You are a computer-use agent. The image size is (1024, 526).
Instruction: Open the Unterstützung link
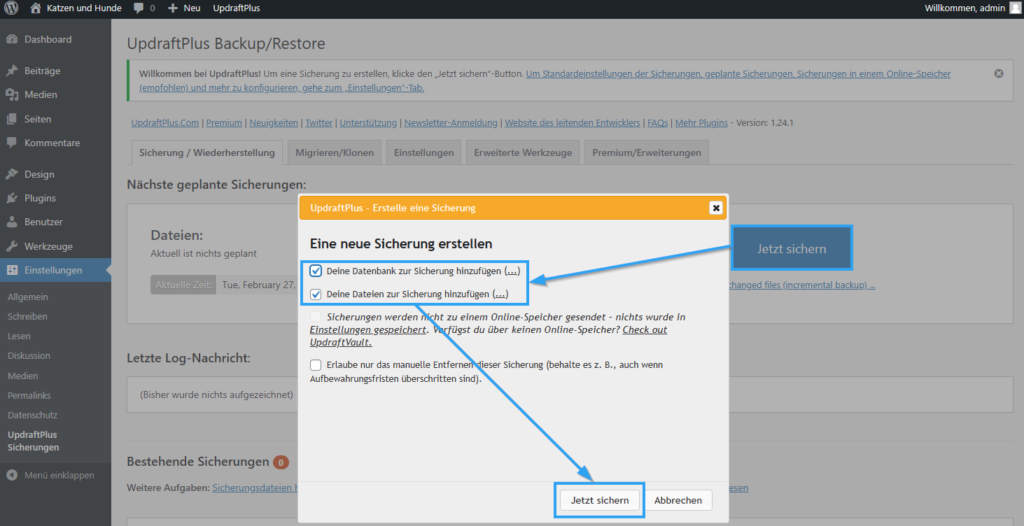point(368,122)
